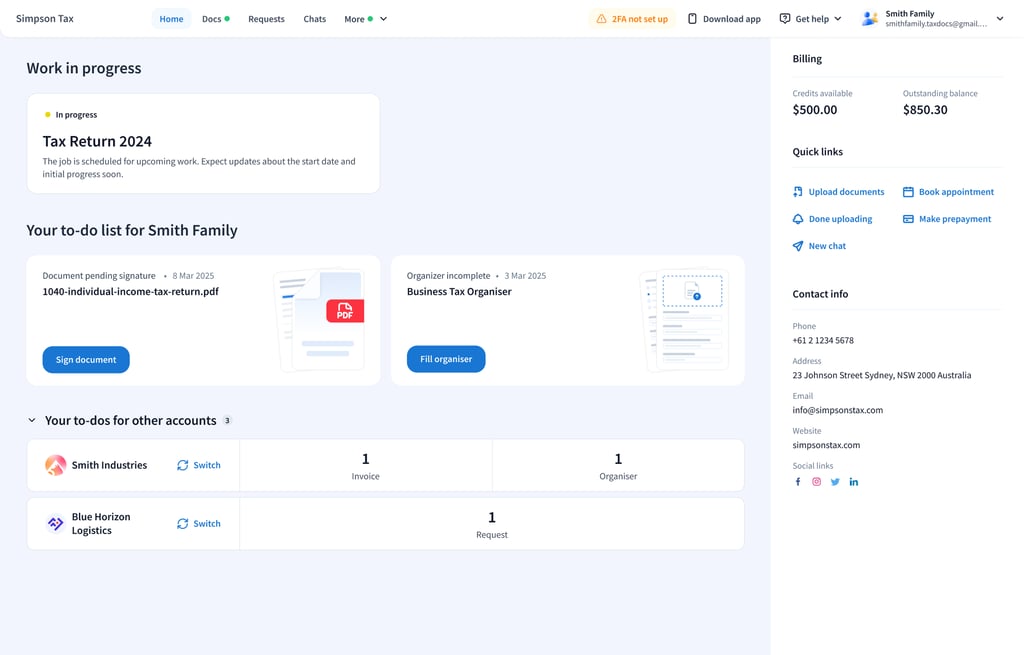Open the Requests tab
This screenshot has height=655, width=1024.
pos(266,19)
